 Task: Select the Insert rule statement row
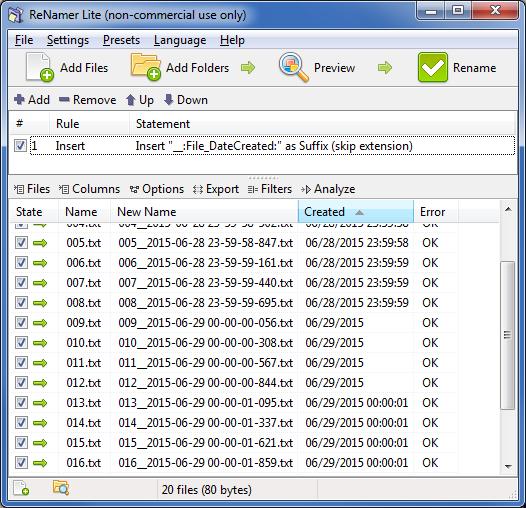[272, 146]
